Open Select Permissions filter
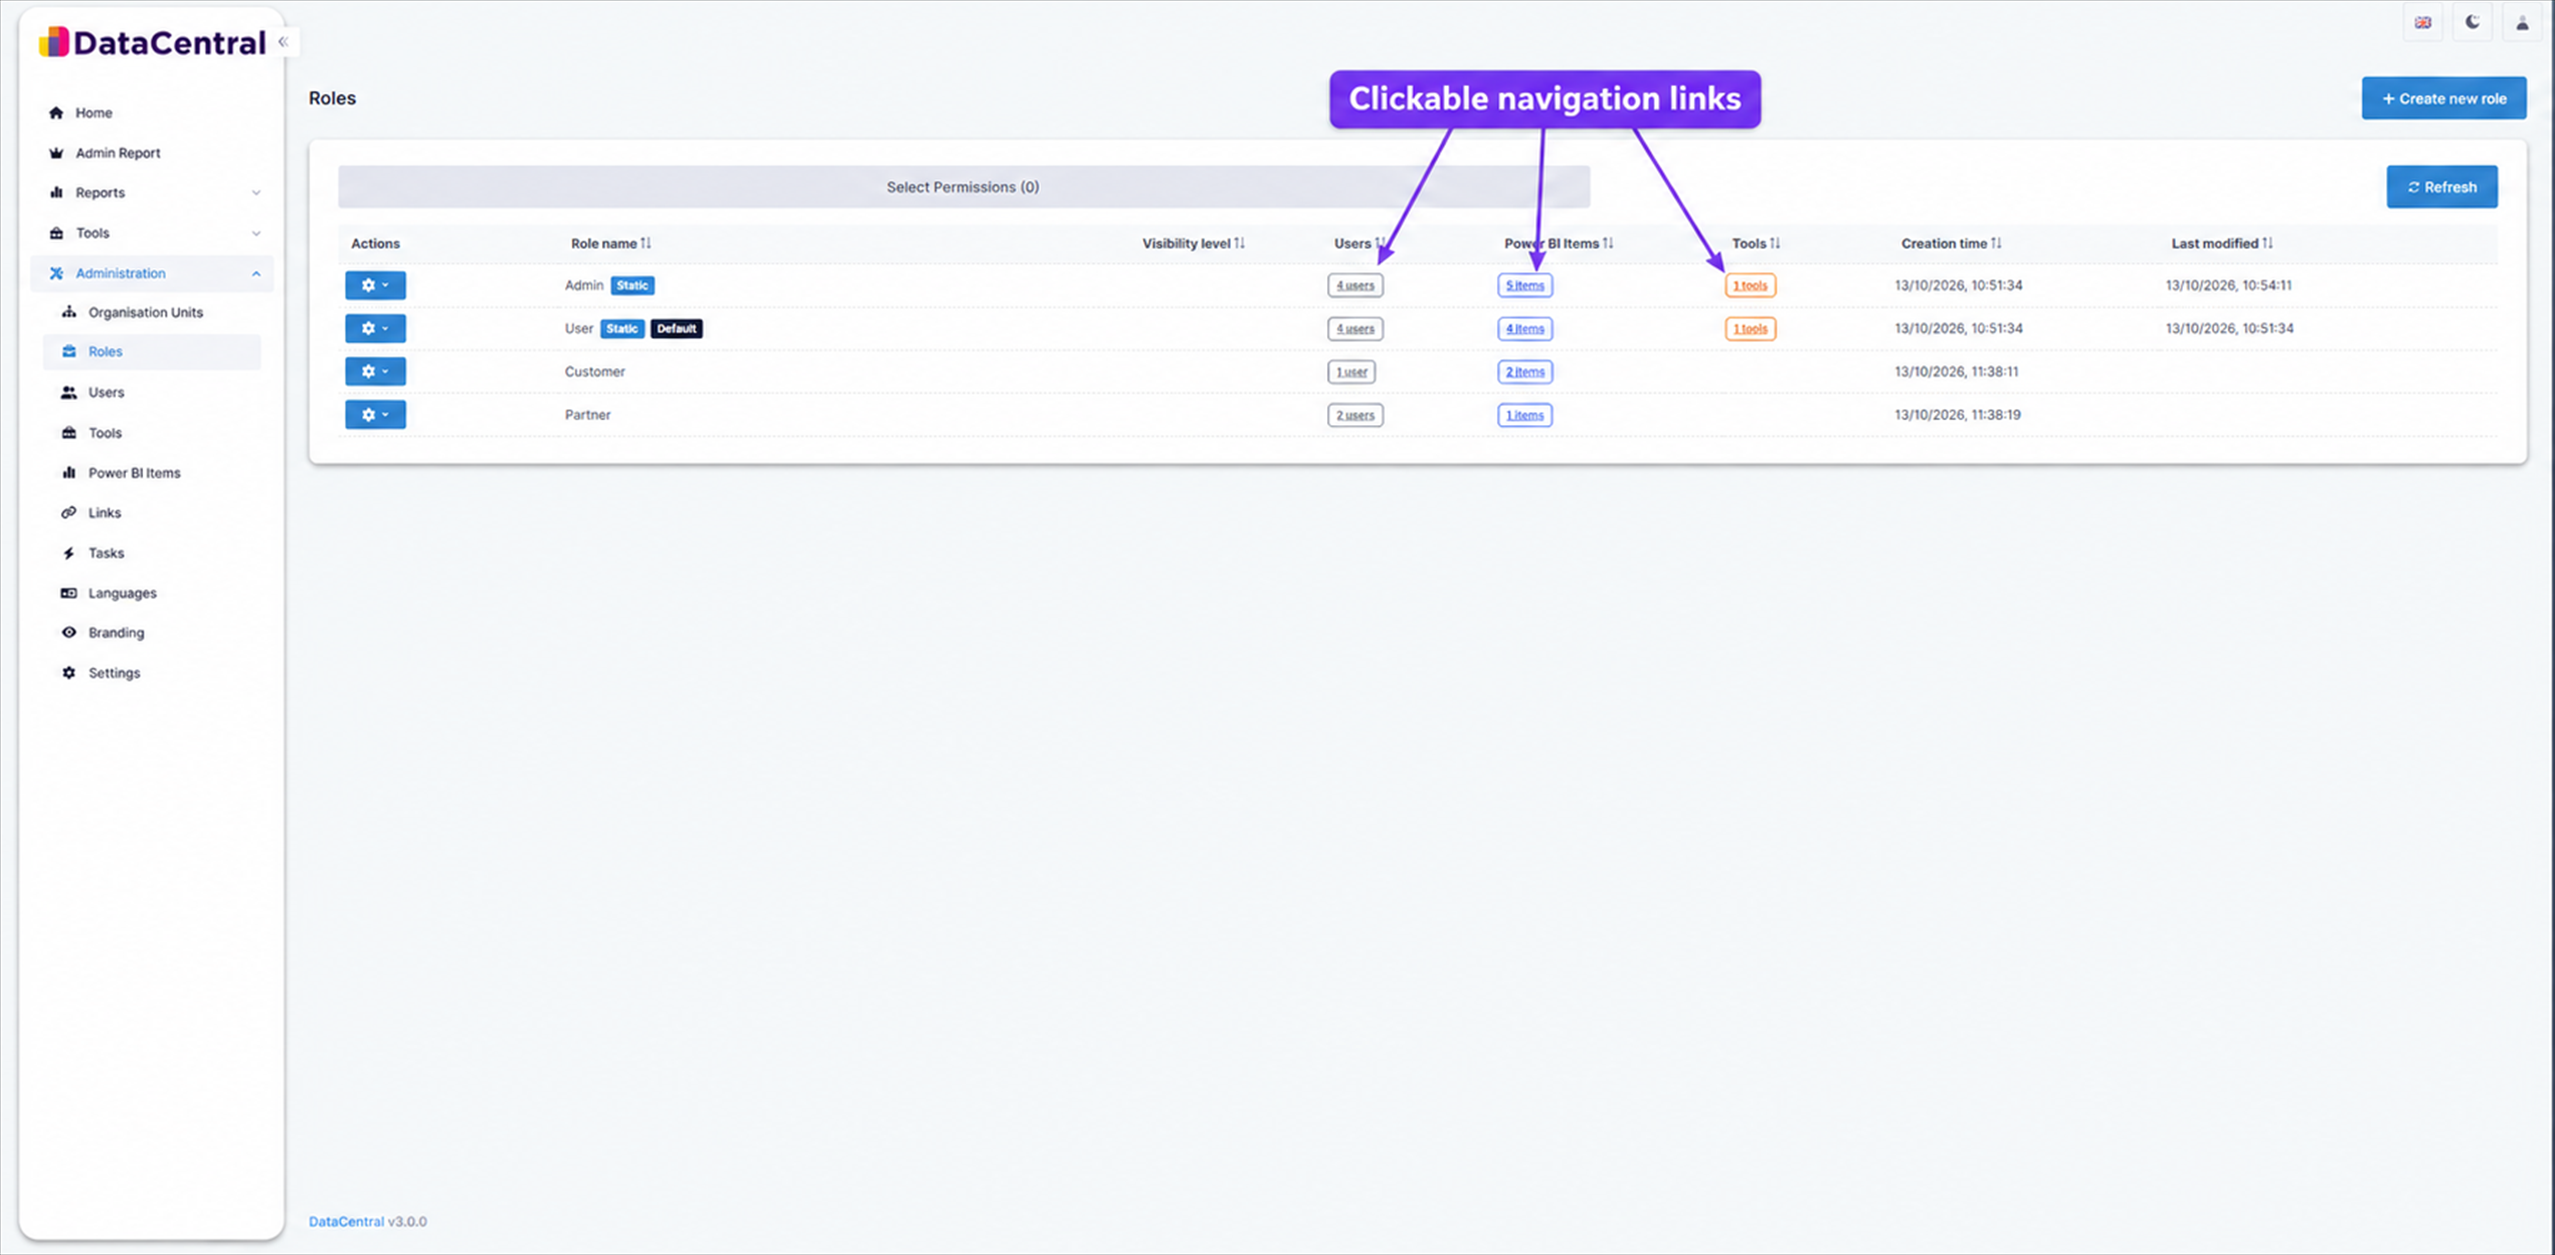 963,187
